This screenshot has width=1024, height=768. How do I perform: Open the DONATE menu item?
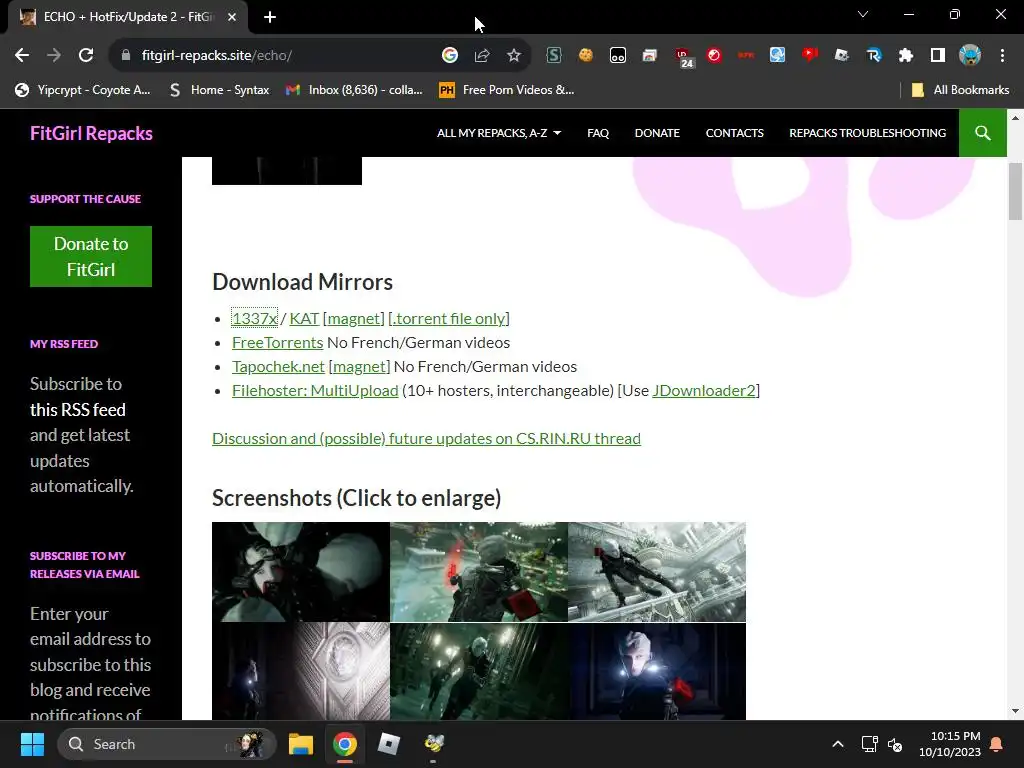(657, 133)
